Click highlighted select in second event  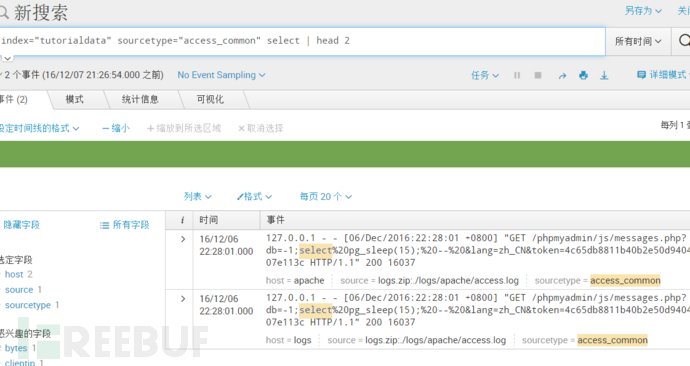tap(316, 310)
